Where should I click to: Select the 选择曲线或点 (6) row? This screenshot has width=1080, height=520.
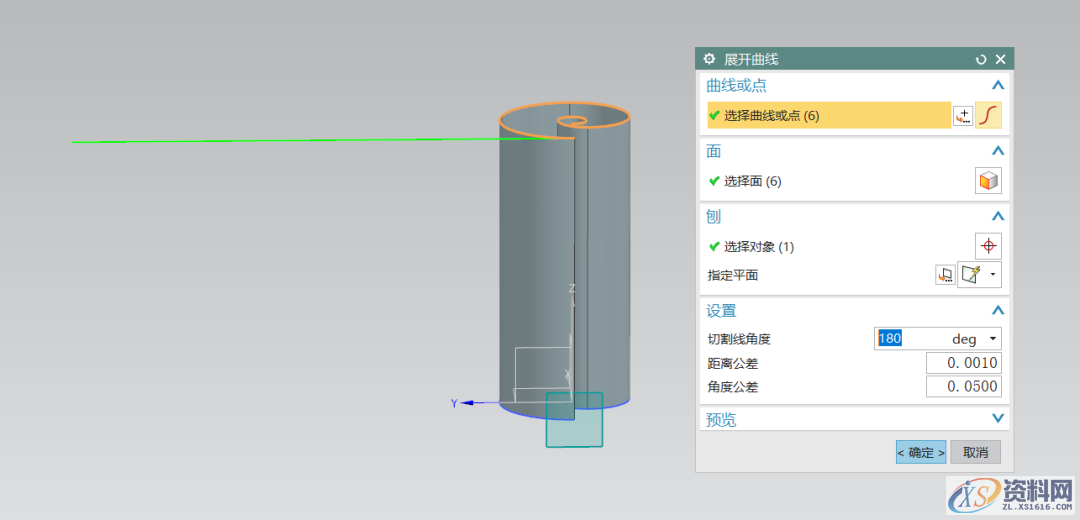pyautogui.click(x=828, y=116)
